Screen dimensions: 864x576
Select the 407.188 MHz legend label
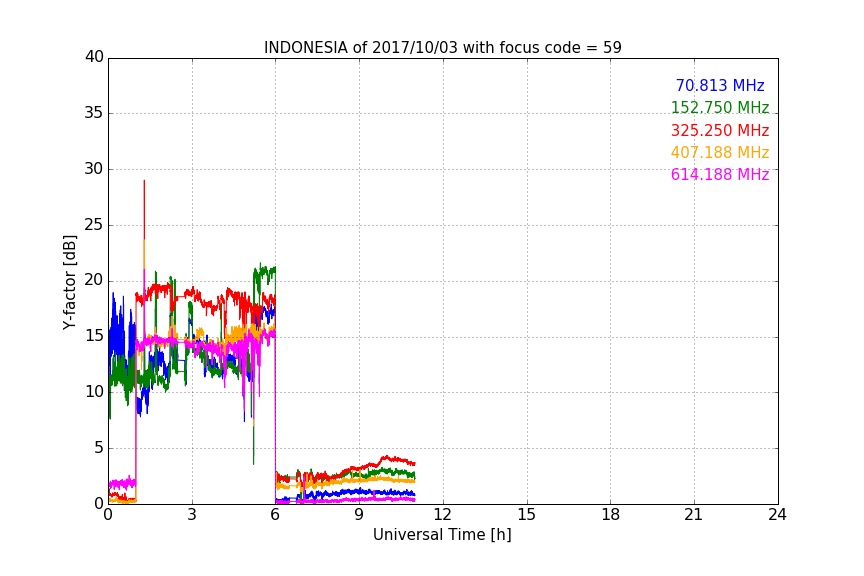(x=720, y=152)
